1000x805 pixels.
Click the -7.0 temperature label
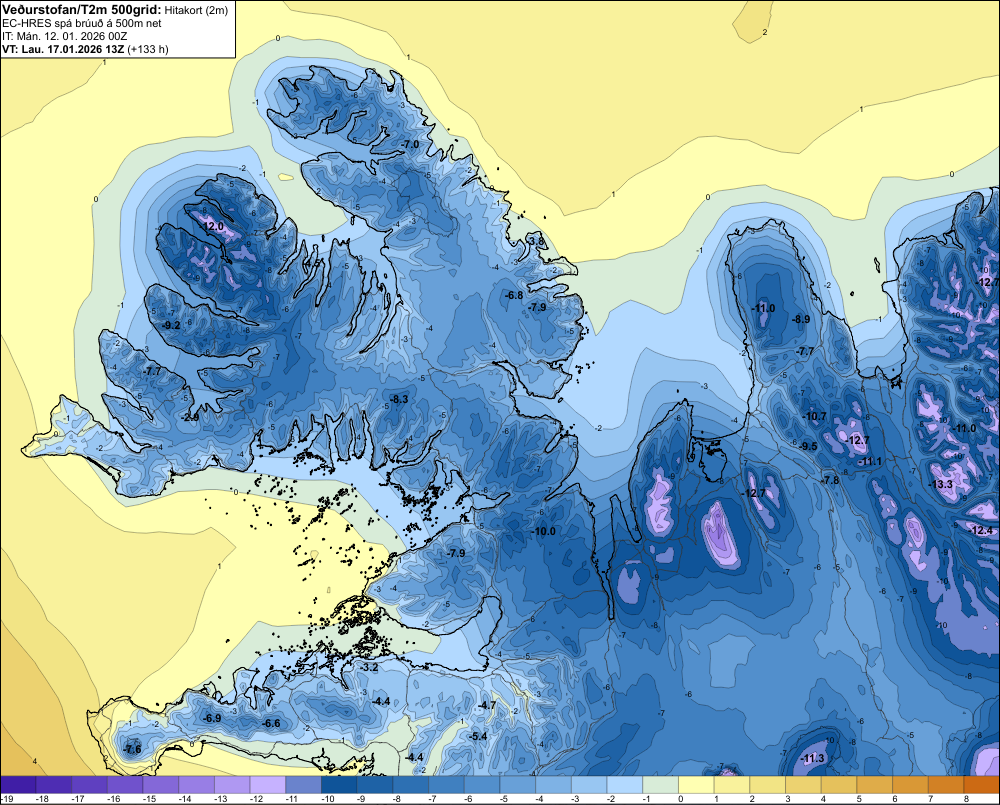(x=410, y=144)
